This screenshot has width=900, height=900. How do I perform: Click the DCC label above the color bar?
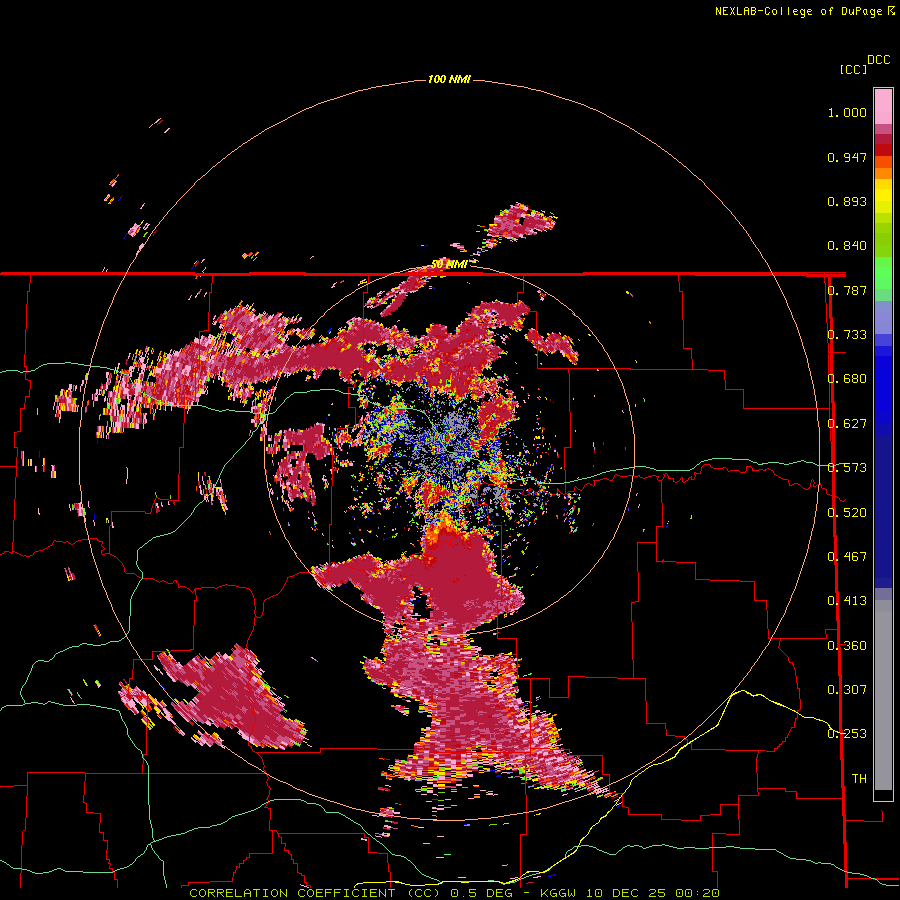tap(879, 60)
